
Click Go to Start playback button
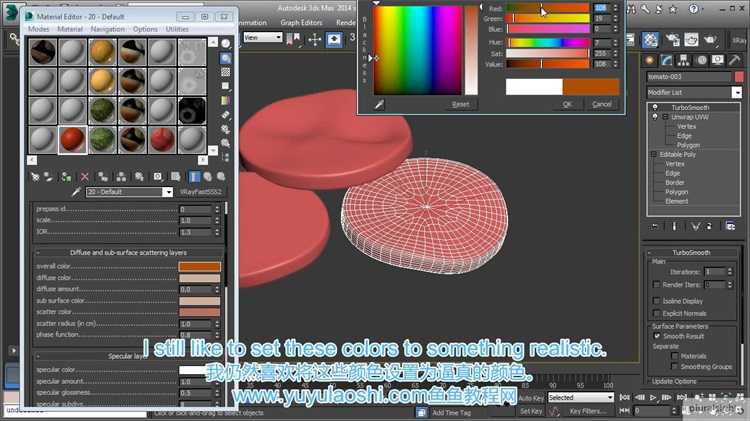(624, 398)
